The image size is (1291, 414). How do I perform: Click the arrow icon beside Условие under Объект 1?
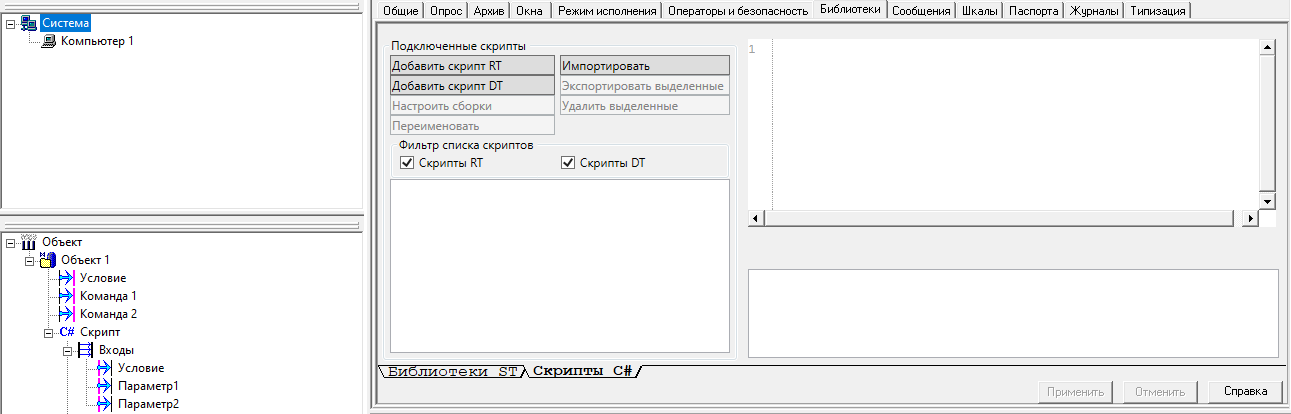click(67, 278)
